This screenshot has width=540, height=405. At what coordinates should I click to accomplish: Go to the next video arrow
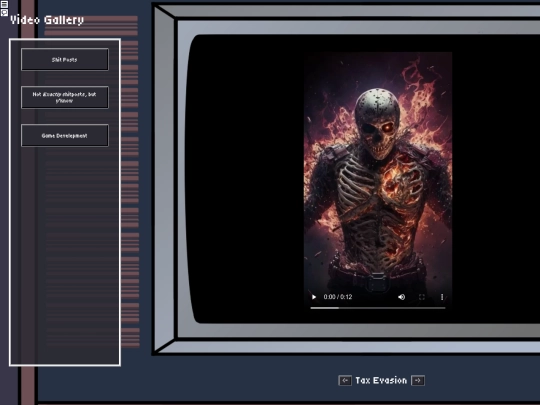coord(418,381)
